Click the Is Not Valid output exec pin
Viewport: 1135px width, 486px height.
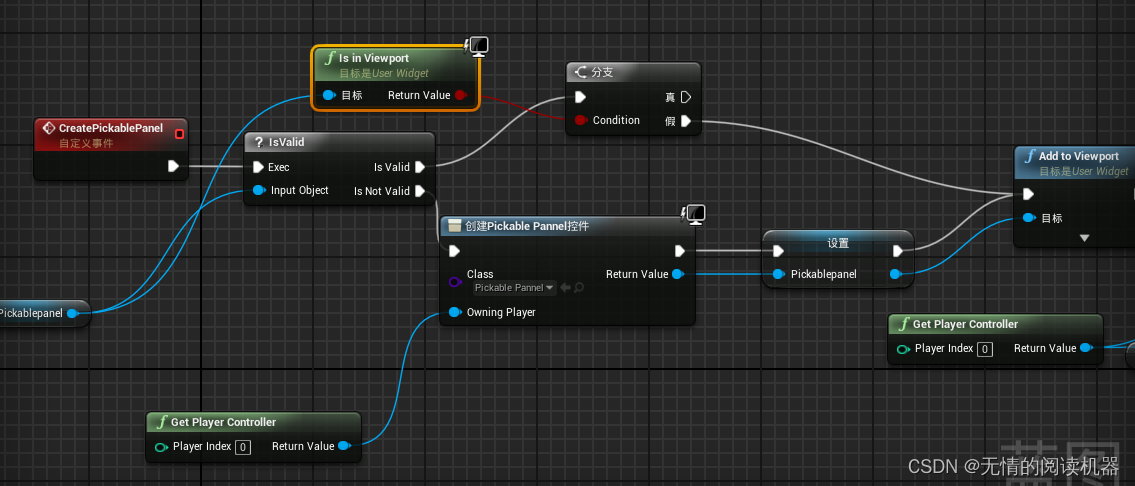tap(421, 191)
